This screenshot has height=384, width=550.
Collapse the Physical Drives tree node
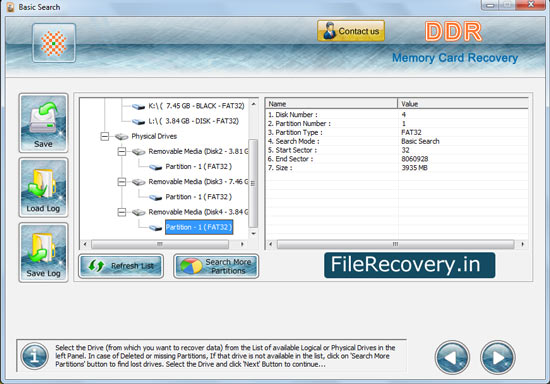tap(105, 136)
